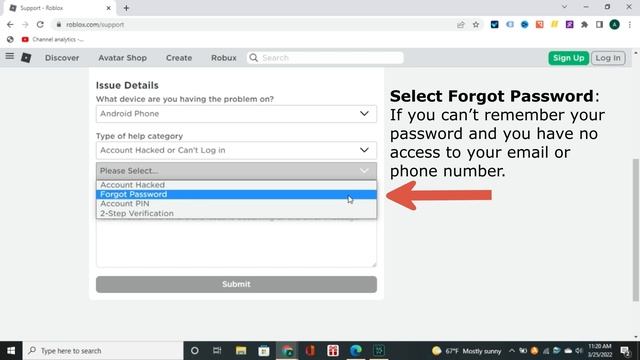640x360 pixels.
Task: Open Chrome three-dot menu
Action: click(x=630, y=24)
